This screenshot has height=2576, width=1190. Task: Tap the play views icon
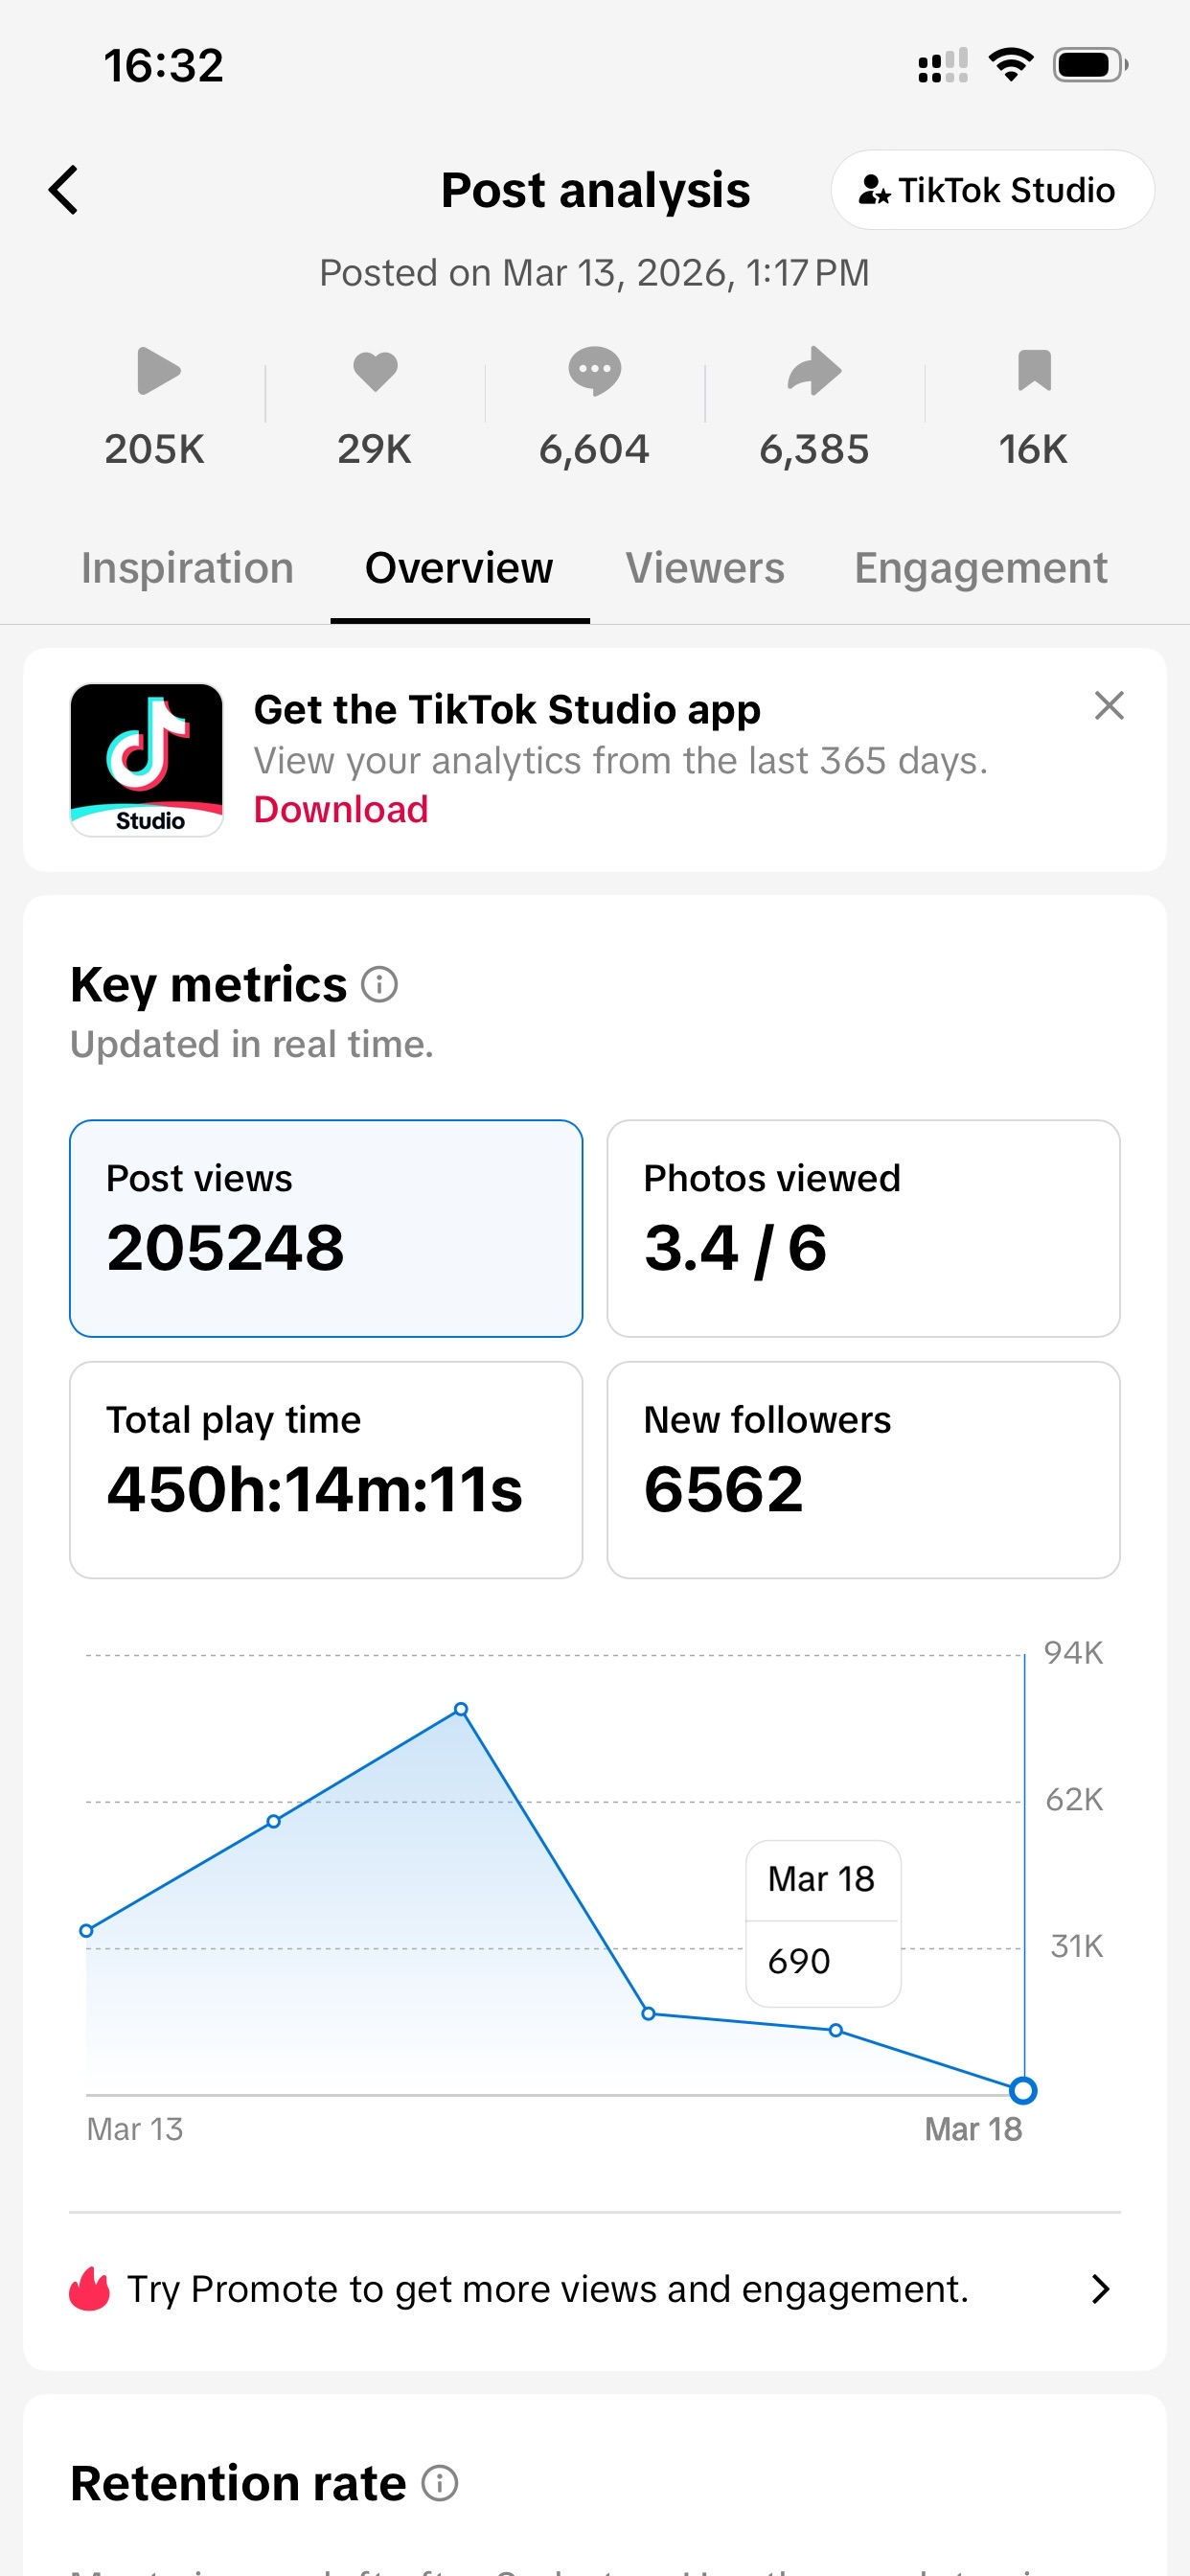click(x=158, y=371)
